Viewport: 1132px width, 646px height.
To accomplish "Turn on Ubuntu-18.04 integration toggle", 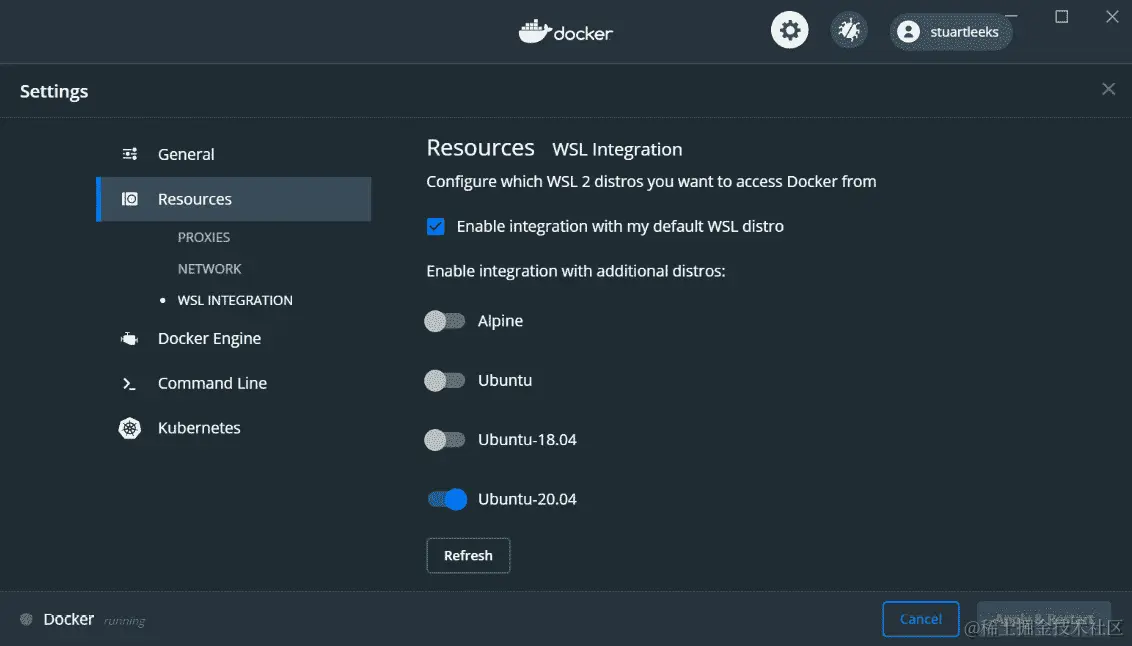I will [445, 440].
